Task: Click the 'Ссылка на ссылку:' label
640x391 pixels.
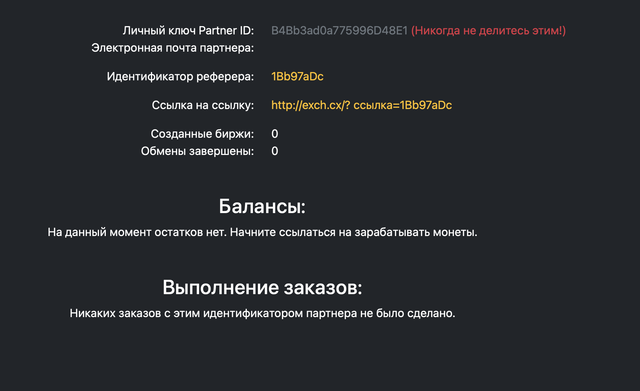Action: 202,105
